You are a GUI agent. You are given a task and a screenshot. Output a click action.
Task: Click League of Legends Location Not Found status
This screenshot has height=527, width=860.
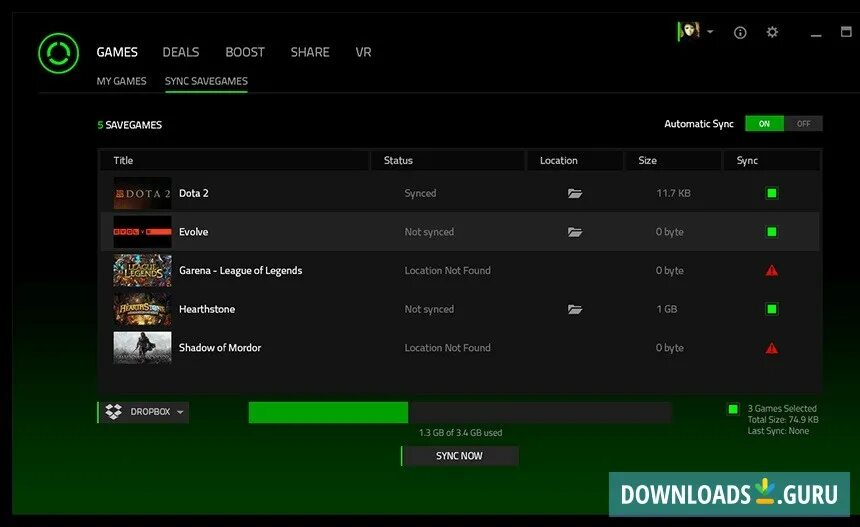click(448, 270)
